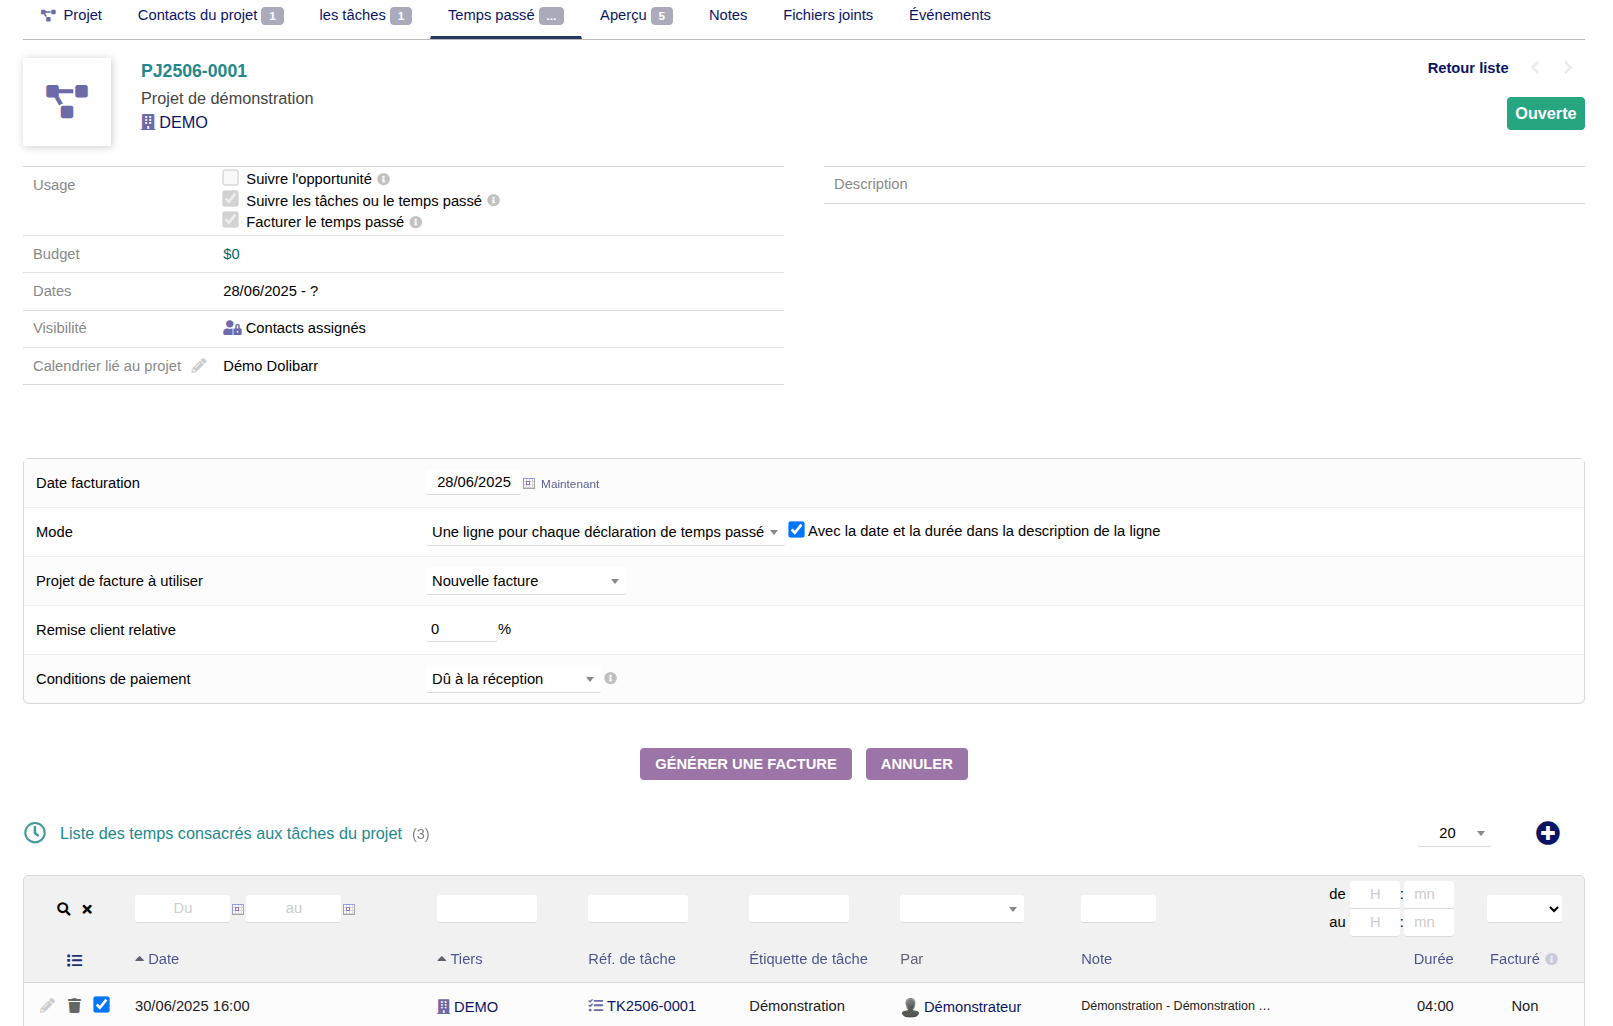Screen dimensions: 1613x1026
Task: Toggle checkbox for 30/06/2025 16:00 row
Action: (x=102, y=1004)
